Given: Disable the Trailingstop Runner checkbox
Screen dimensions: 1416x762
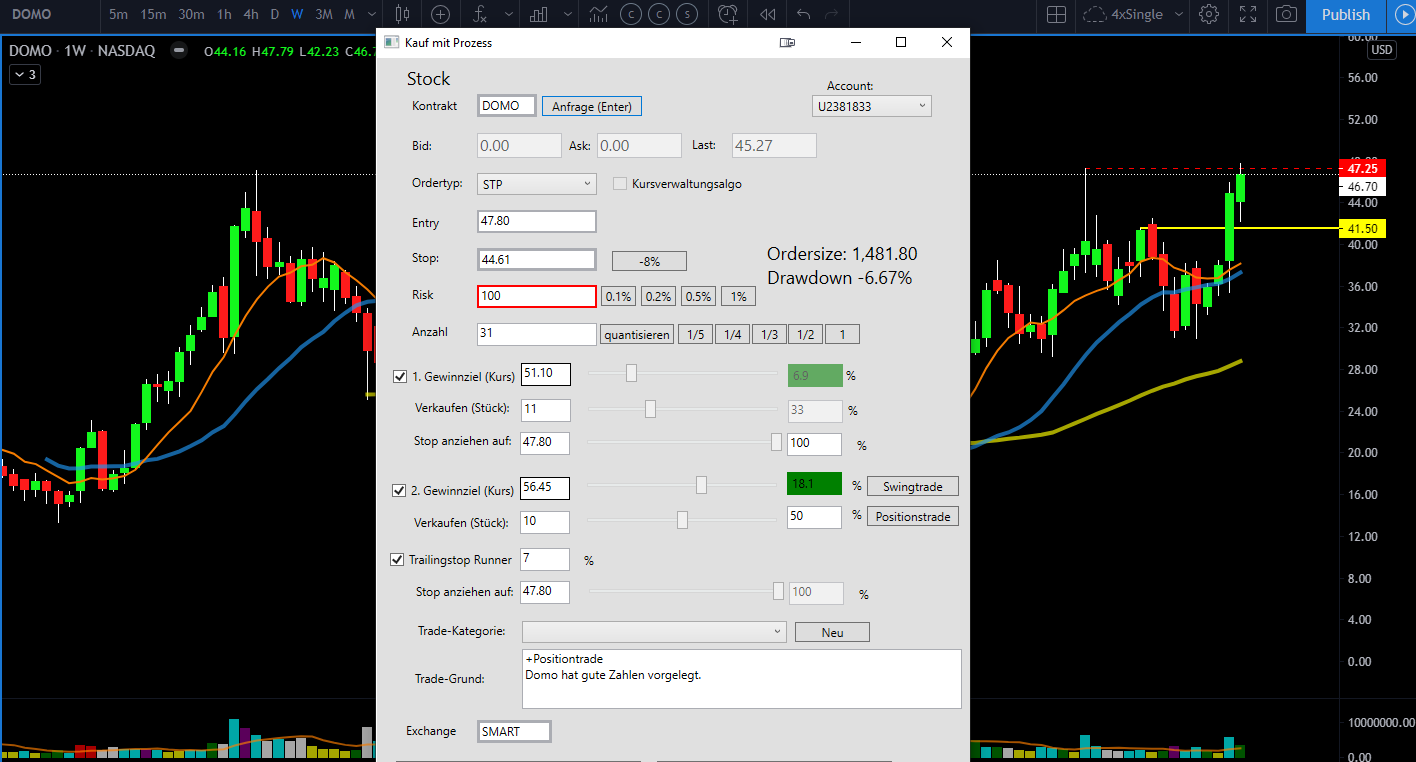Looking at the screenshot, I should click(397, 560).
